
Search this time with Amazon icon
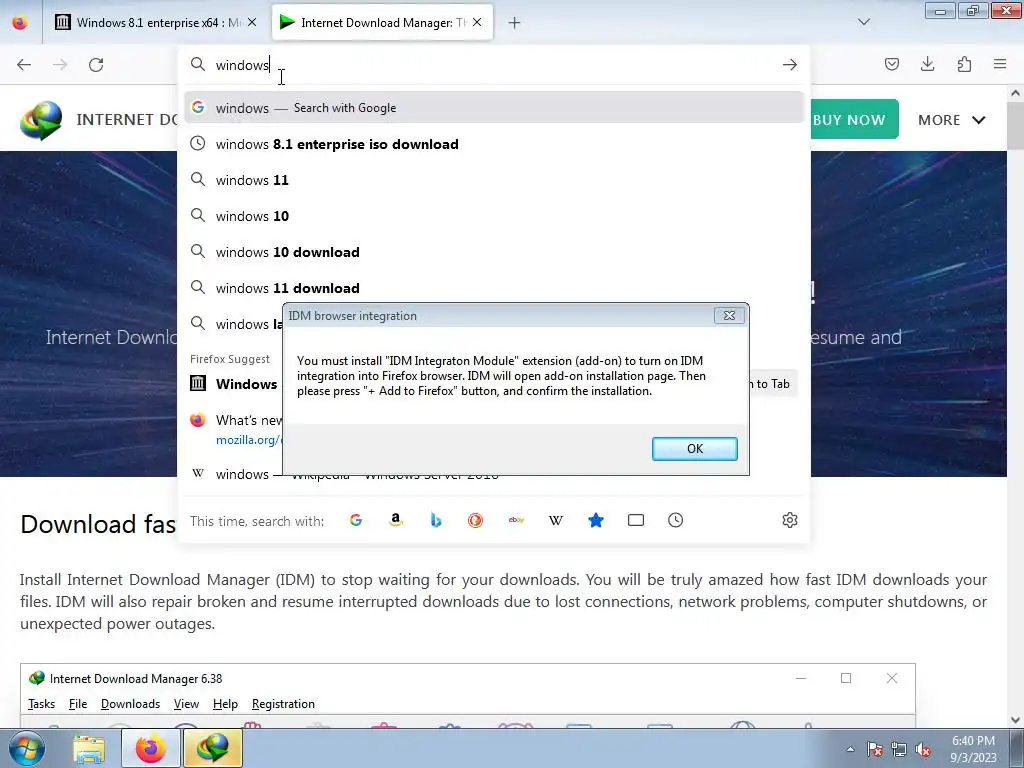[396, 520]
